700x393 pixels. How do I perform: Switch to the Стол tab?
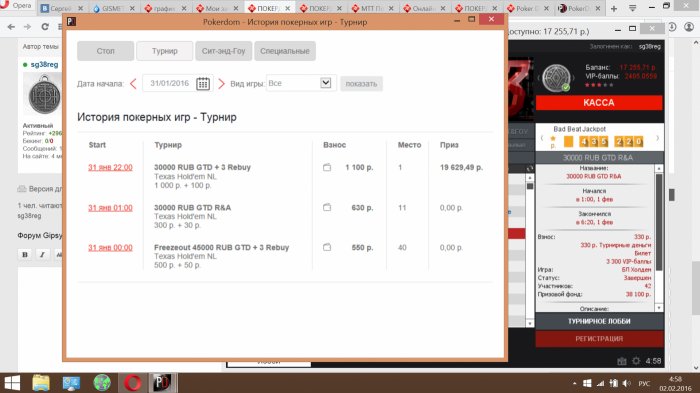click(x=105, y=51)
